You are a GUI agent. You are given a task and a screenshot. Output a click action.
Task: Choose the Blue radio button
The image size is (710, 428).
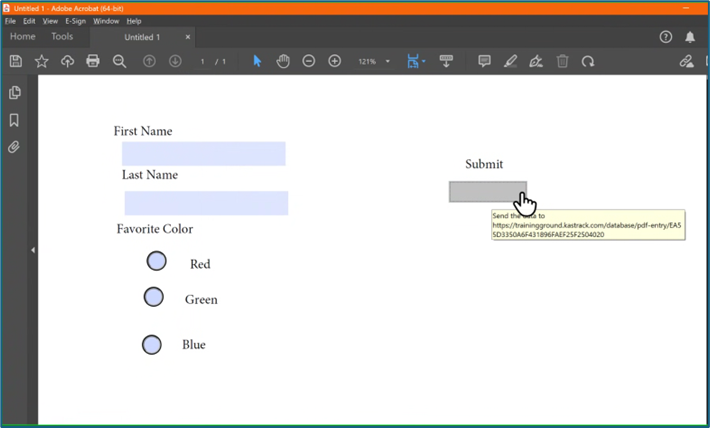(x=152, y=345)
